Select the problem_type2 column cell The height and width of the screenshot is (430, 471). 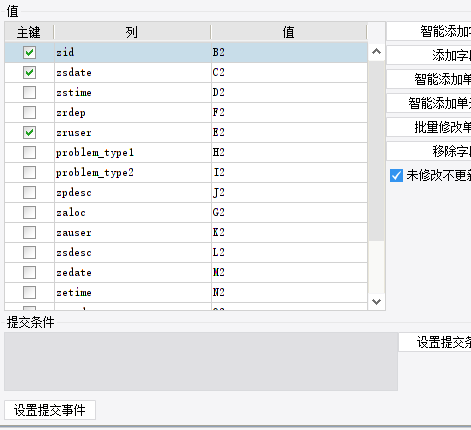click(133, 172)
